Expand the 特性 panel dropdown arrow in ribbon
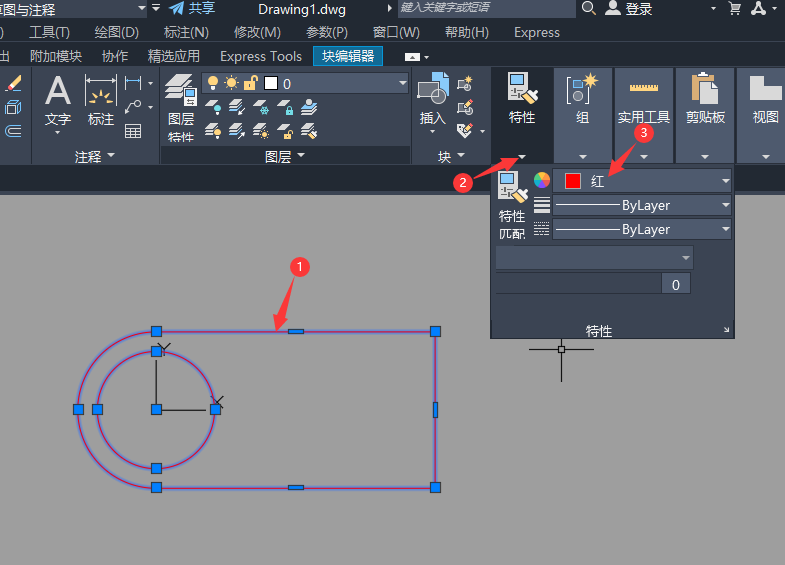 click(522, 156)
